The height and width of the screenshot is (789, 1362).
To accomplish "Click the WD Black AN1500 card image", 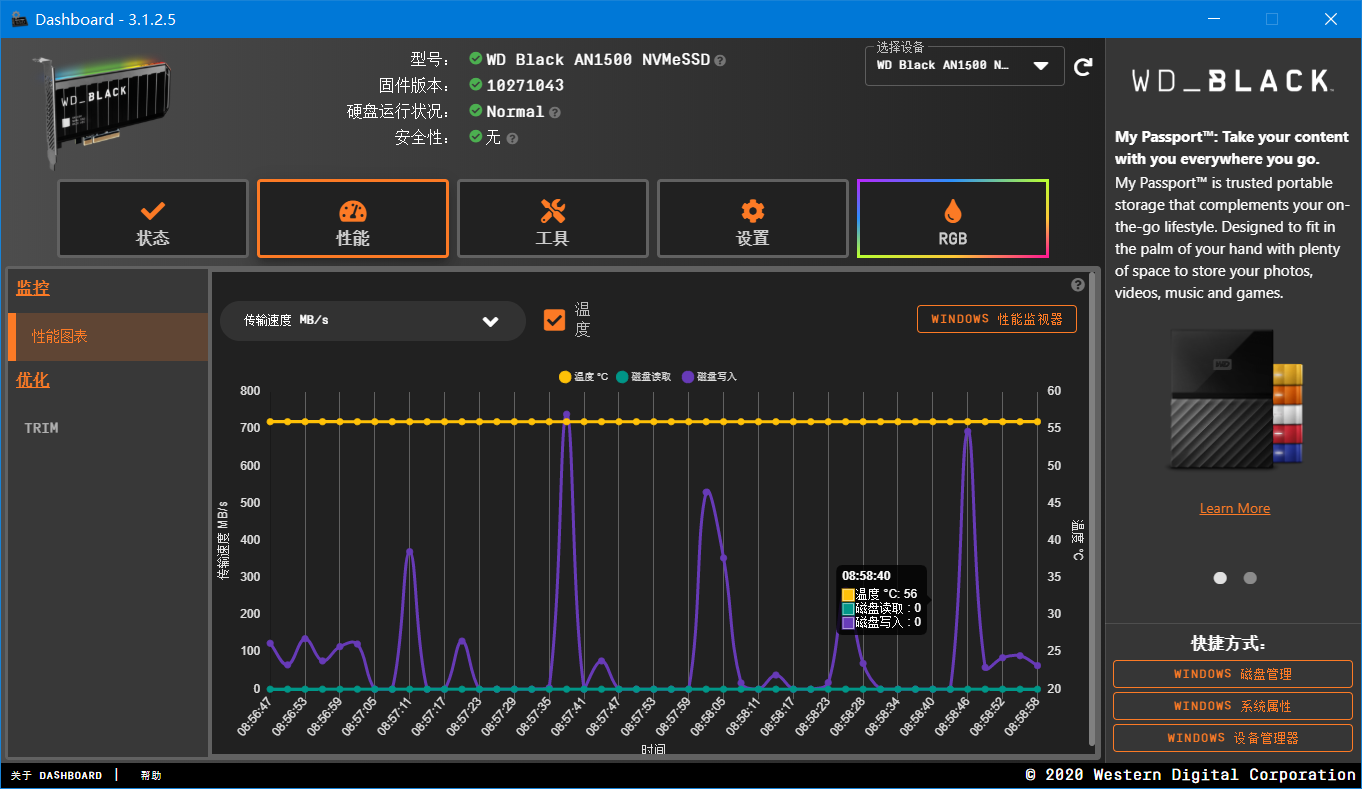I will [101, 113].
